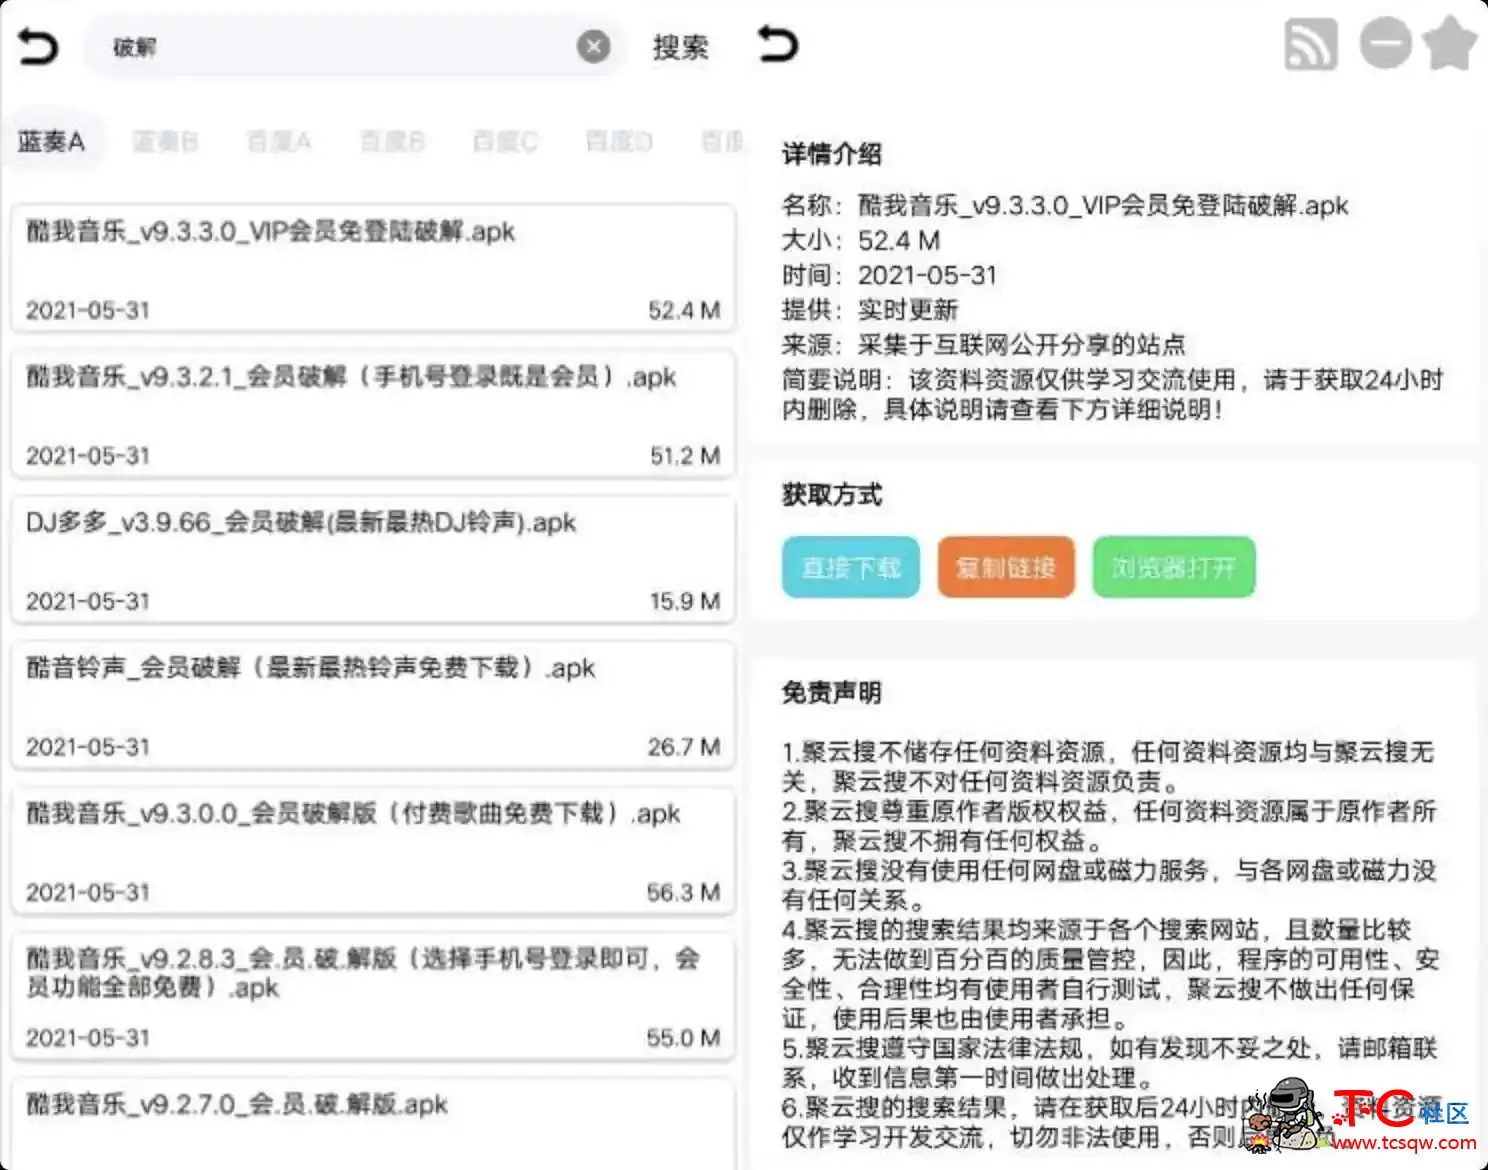Switch to the 百度A tab
The image size is (1488, 1170).
(x=279, y=142)
